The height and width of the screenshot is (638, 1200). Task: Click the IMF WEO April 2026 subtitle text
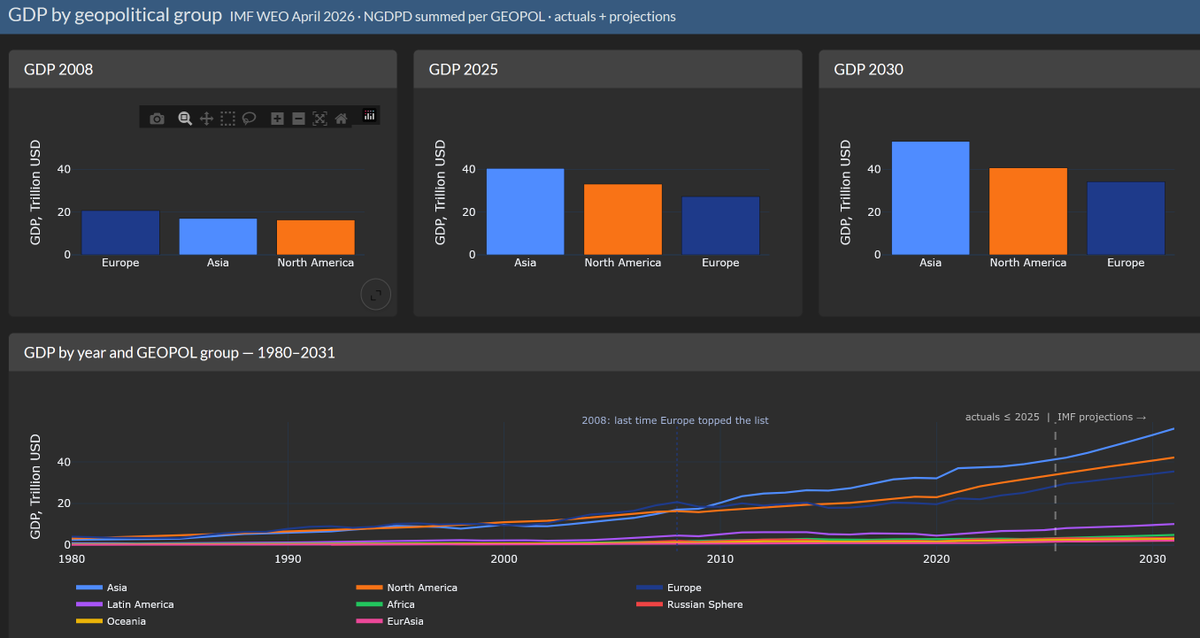tap(452, 17)
